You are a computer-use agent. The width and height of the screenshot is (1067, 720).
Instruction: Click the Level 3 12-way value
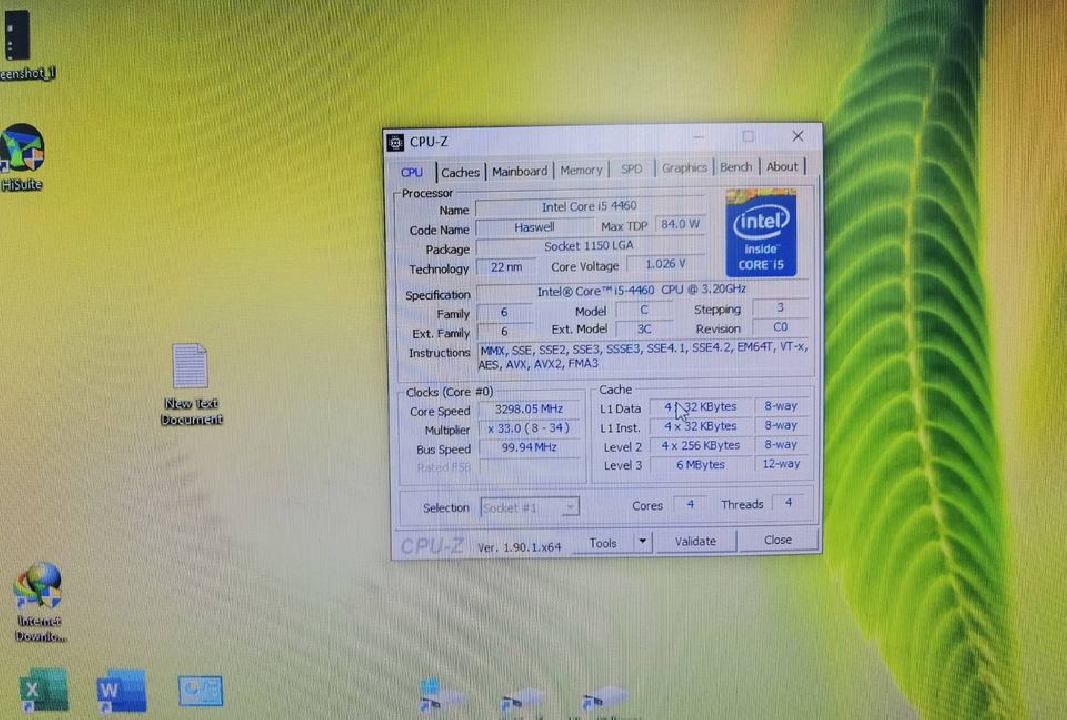[x=781, y=463]
